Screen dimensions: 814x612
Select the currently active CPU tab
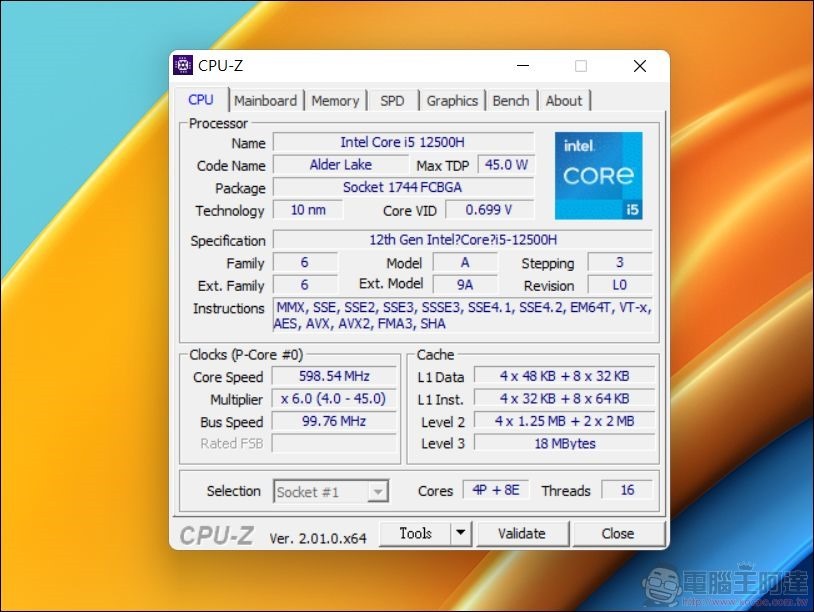click(x=200, y=99)
